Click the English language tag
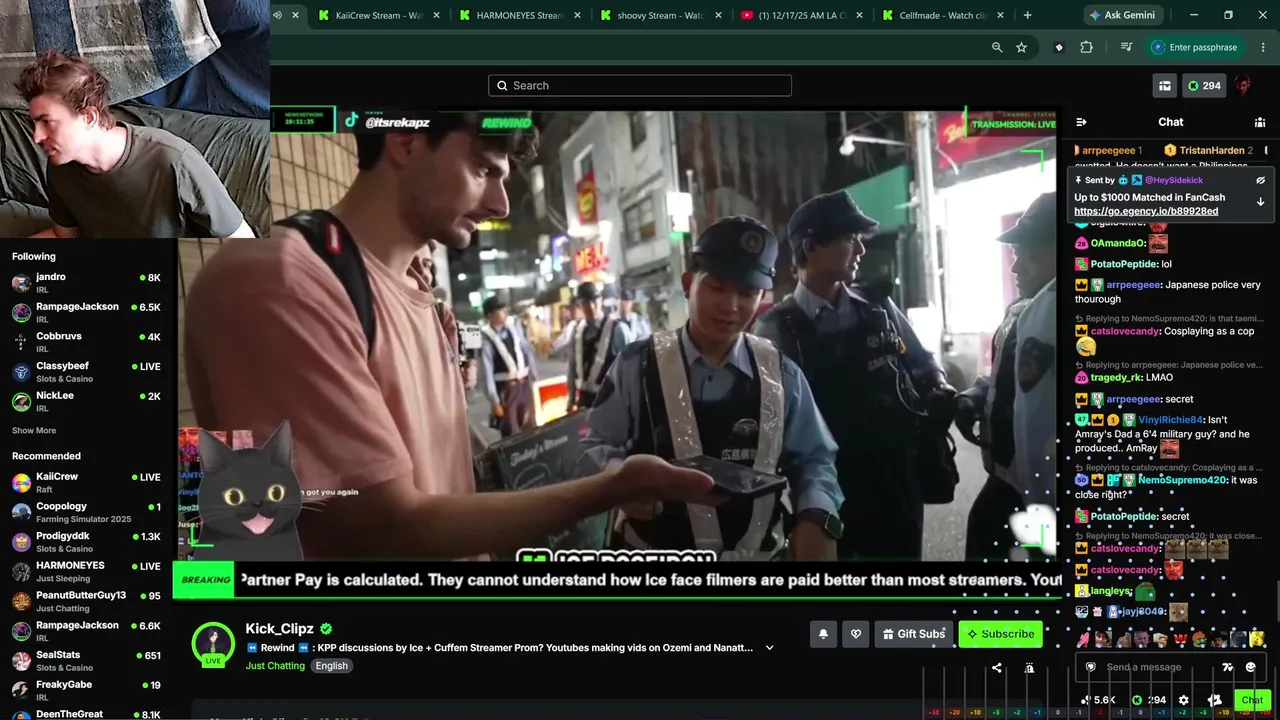 point(332,666)
